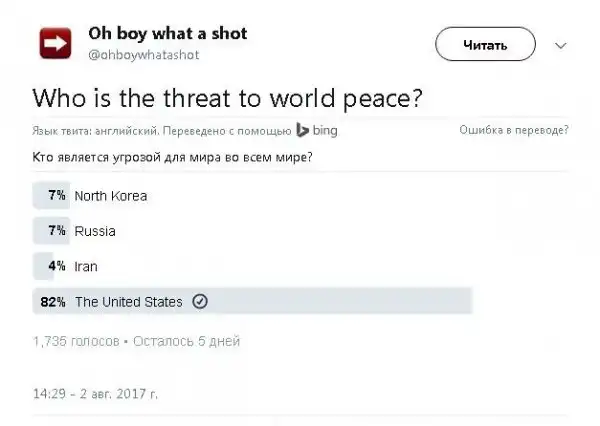Open the Oh boy what a shot profile name
Image resolution: width=600 pixels, height=426 pixels.
coord(175,33)
